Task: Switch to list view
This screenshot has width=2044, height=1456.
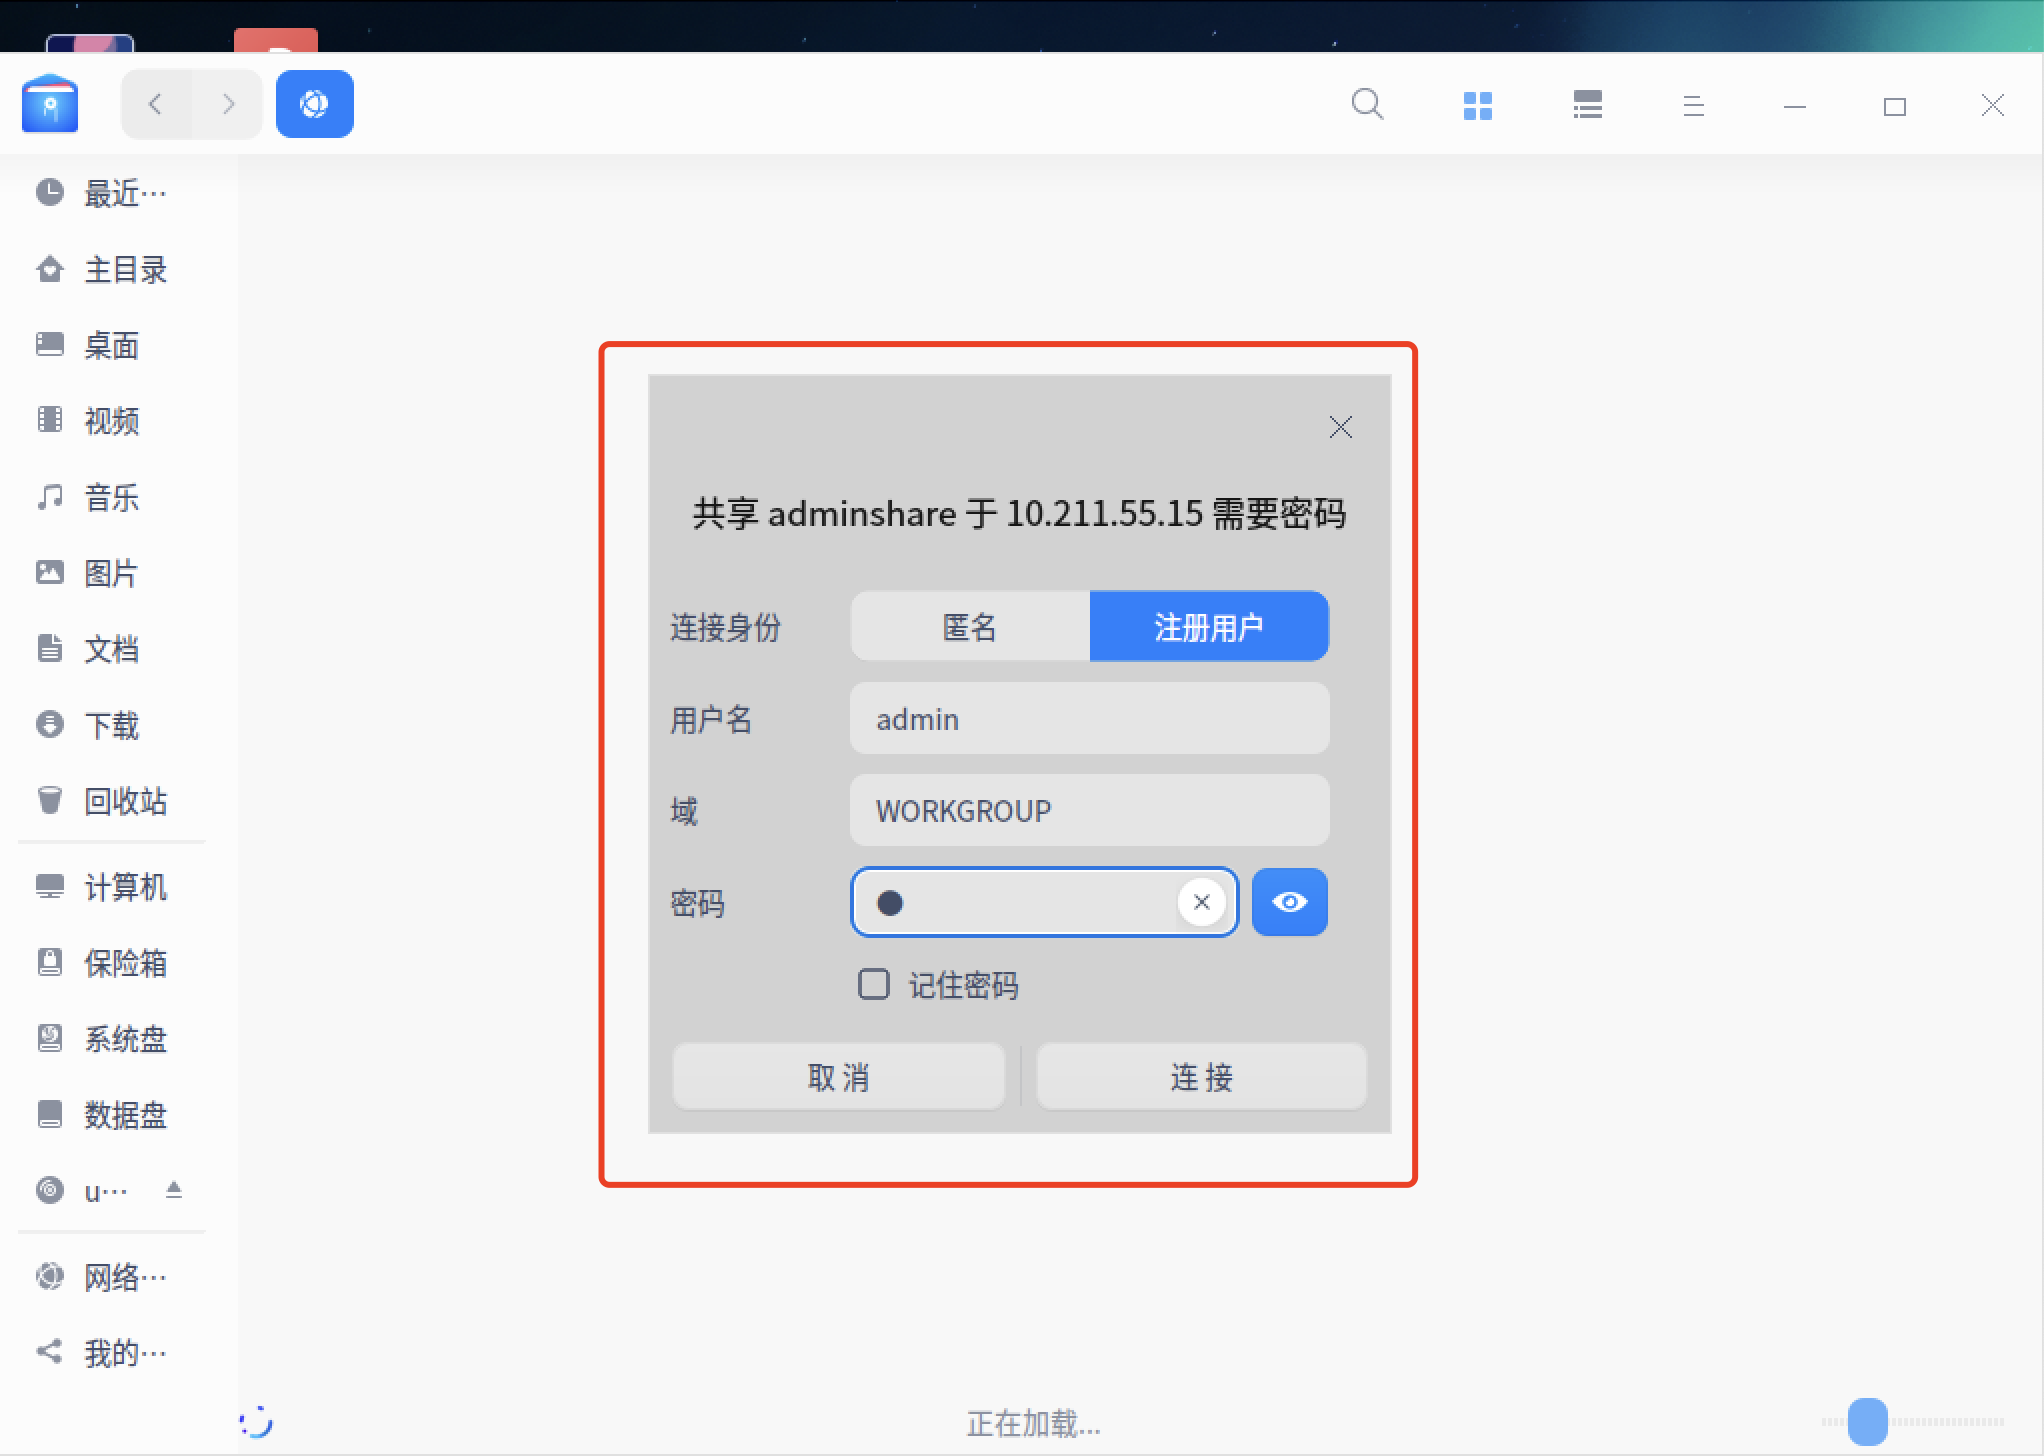Action: pos(1587,105)
